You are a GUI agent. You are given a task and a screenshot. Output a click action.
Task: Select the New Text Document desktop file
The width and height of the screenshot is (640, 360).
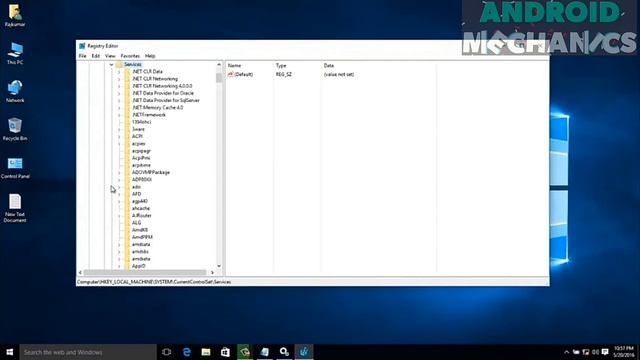click(x=15, y=208)
